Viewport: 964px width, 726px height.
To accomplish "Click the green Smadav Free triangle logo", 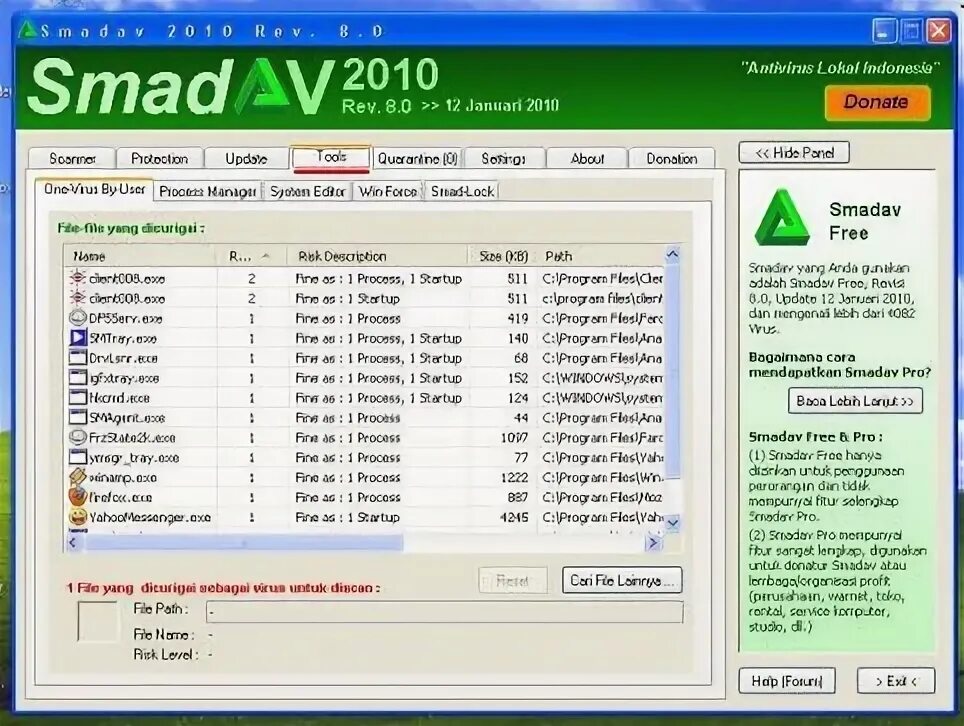I will coord(782,218).
